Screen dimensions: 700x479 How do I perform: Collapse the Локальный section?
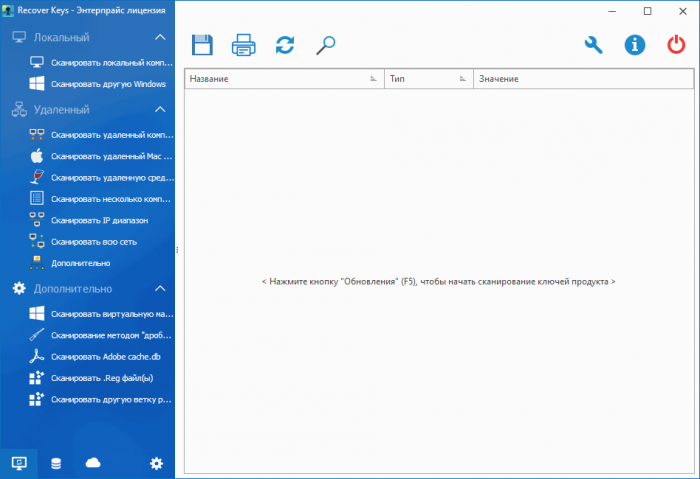coord(159,37)
